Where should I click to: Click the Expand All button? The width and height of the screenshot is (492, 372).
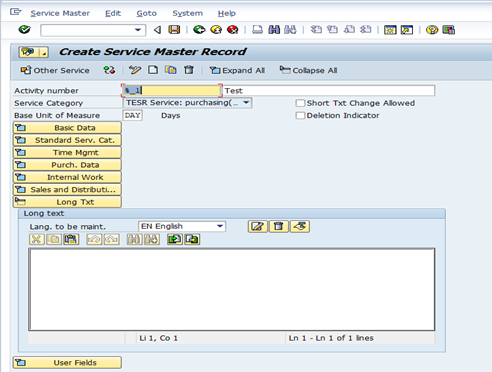coord(237,70)
